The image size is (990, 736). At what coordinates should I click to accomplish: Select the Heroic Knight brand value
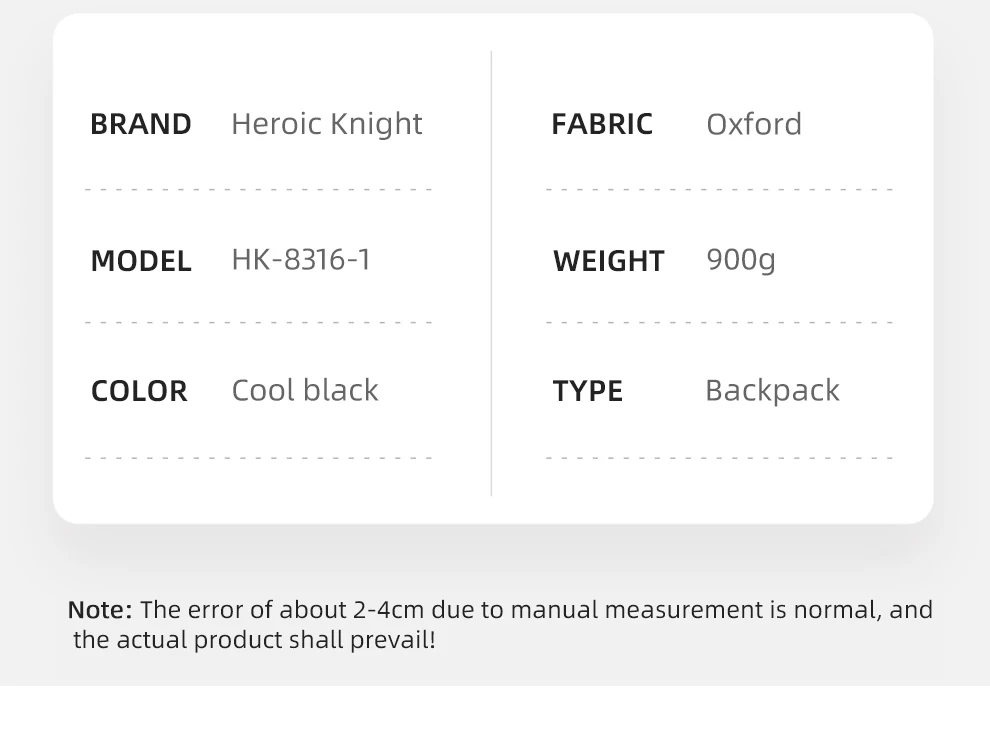pos(326,124)
